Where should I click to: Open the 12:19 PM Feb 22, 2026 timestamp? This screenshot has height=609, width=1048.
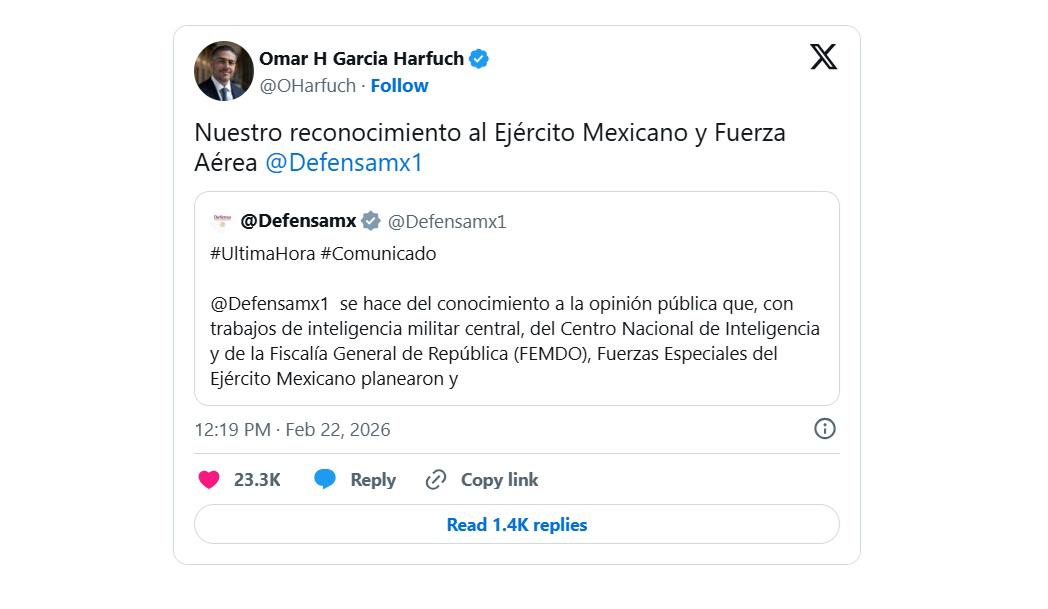pyautogui.click(x=292, y=430)
